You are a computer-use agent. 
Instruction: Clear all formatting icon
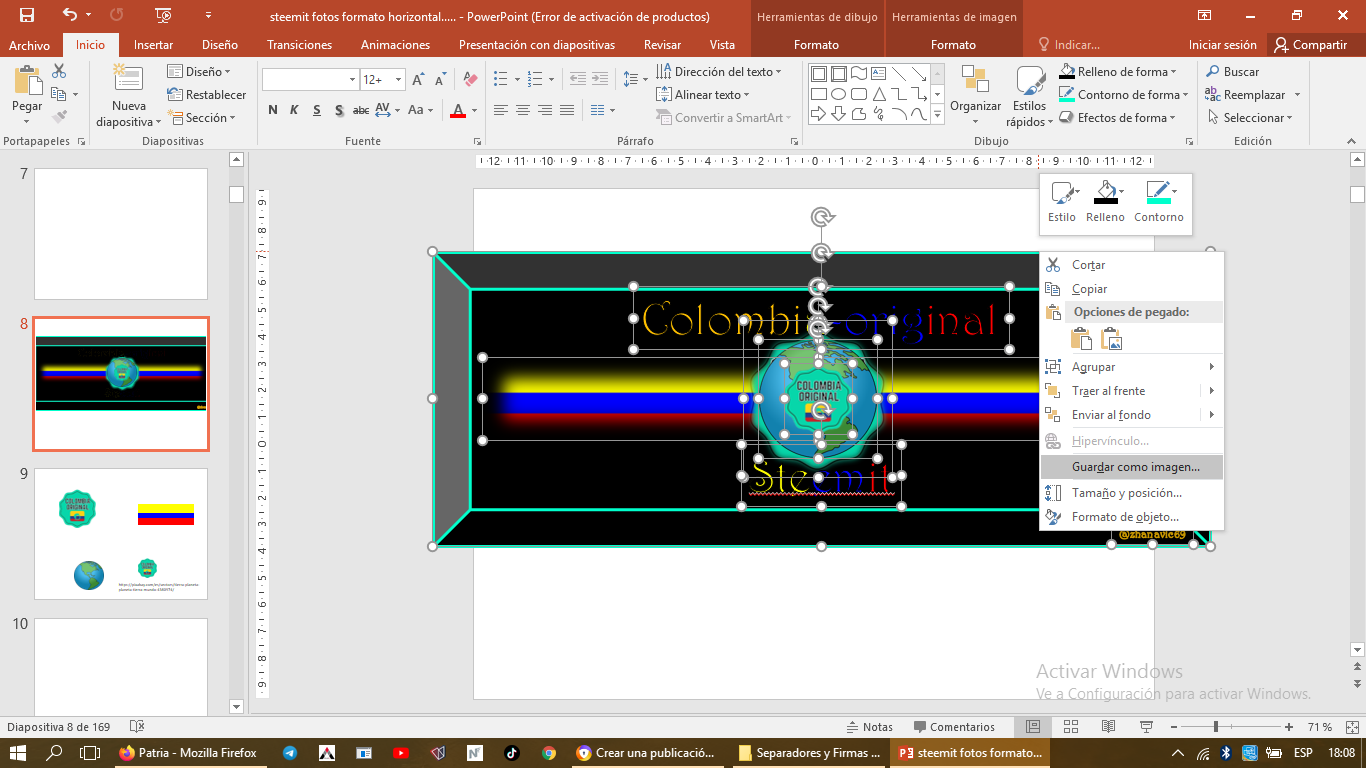469,80
